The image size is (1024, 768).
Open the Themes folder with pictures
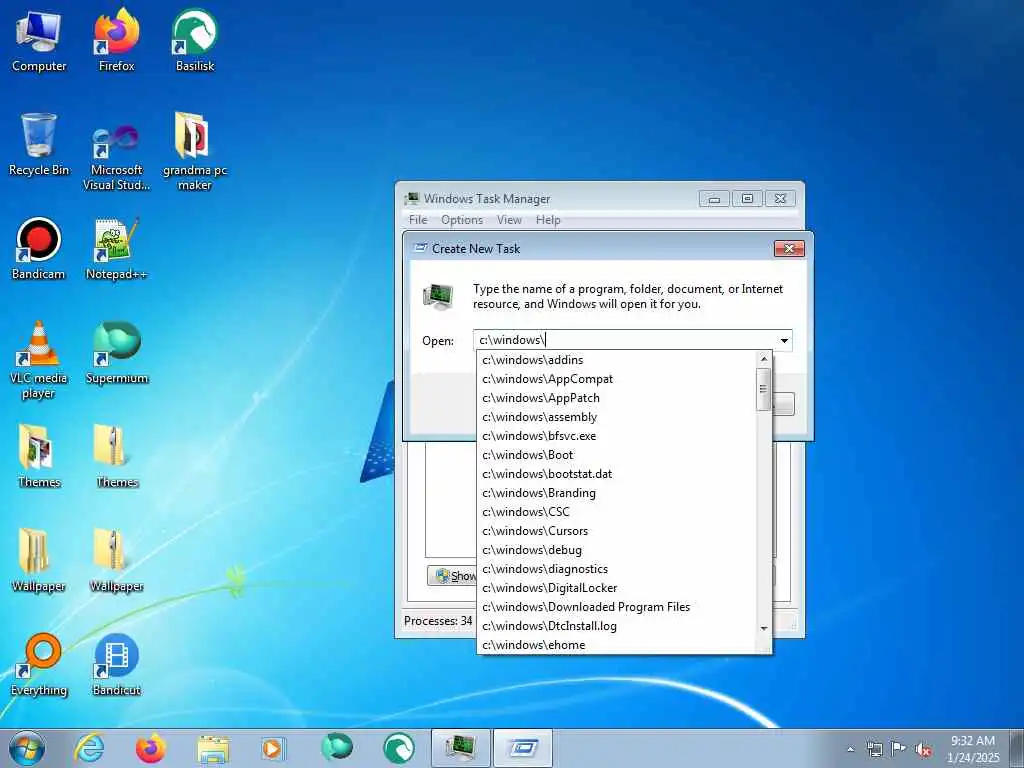[39, 456]
